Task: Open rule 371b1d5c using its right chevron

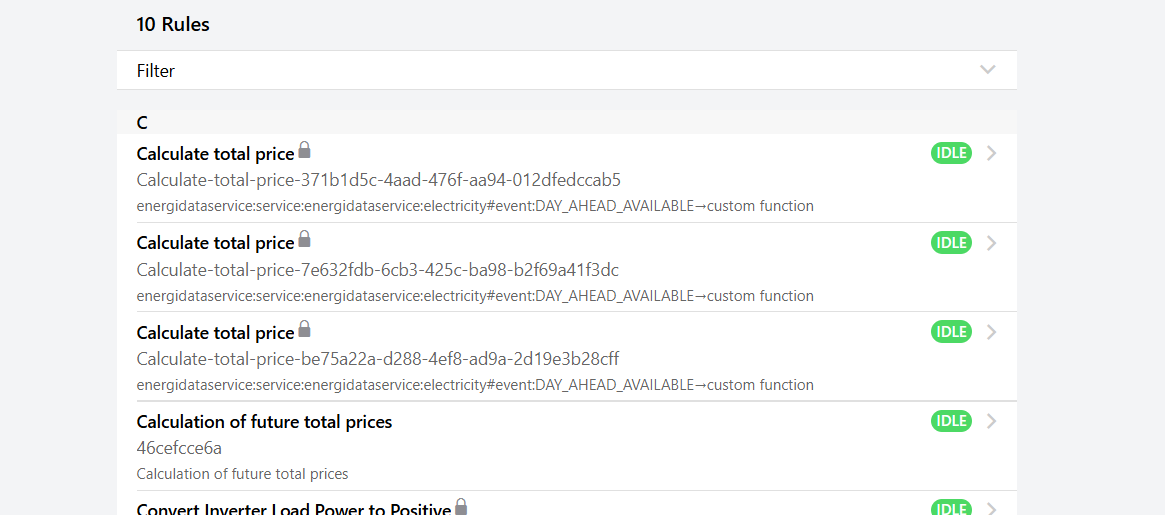Action: [991, 153]
